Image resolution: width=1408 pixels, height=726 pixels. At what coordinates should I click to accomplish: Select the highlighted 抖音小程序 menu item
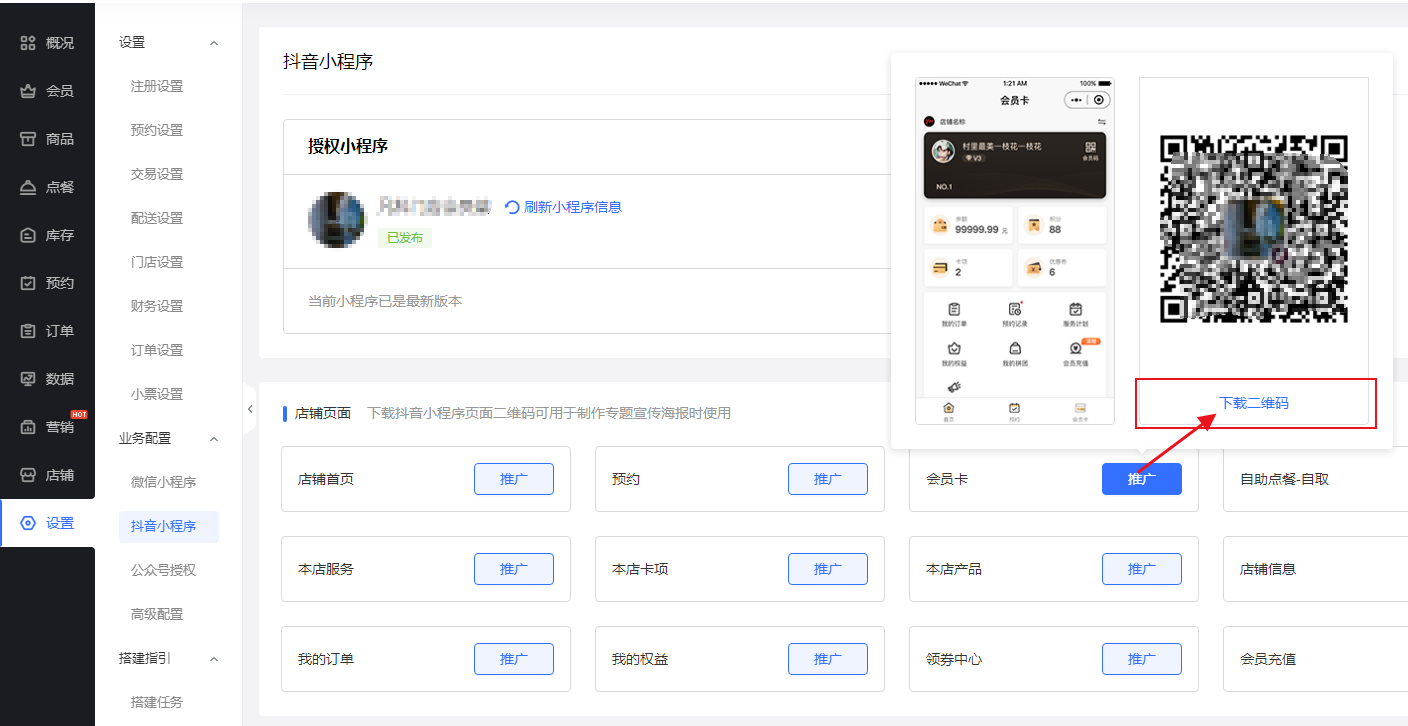168,527
